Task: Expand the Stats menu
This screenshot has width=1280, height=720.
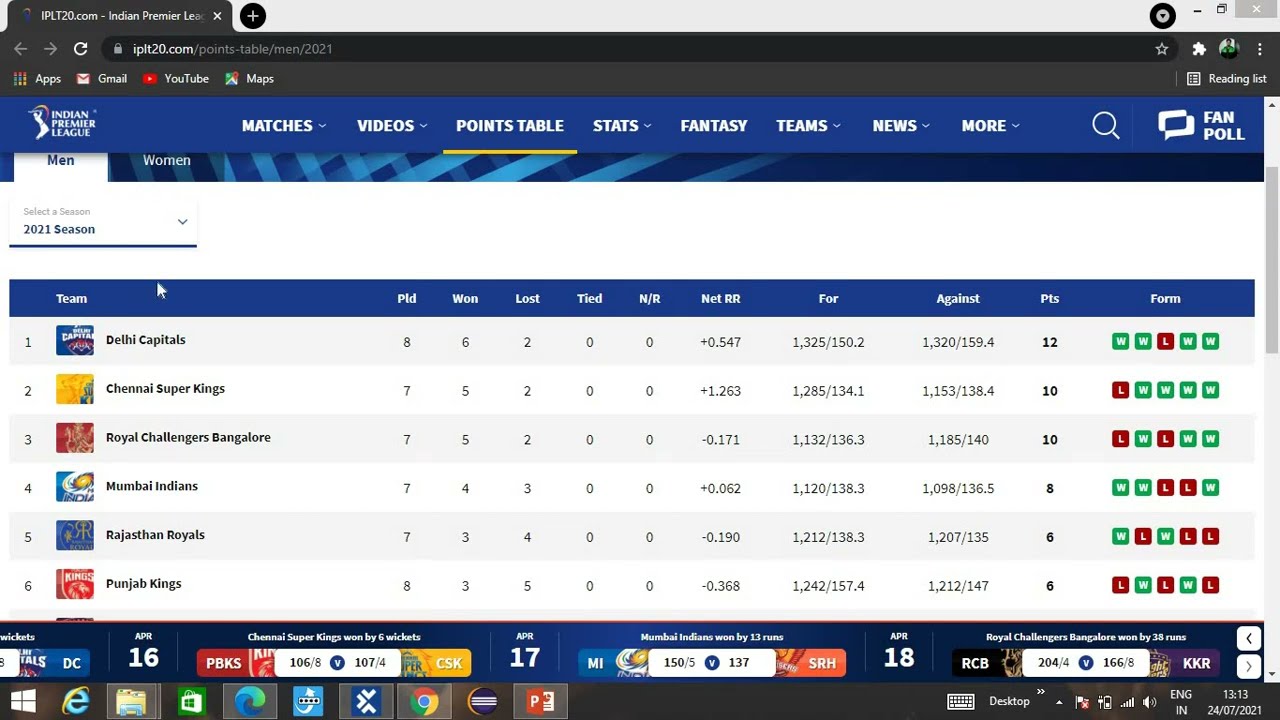Action: pyautogui.click(x=622, y=125)
